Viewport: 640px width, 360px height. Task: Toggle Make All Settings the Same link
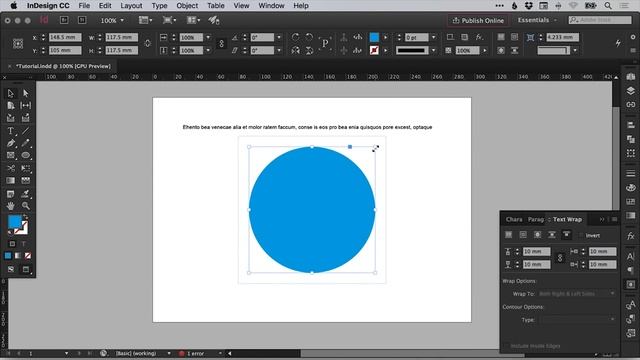(560, 258)
